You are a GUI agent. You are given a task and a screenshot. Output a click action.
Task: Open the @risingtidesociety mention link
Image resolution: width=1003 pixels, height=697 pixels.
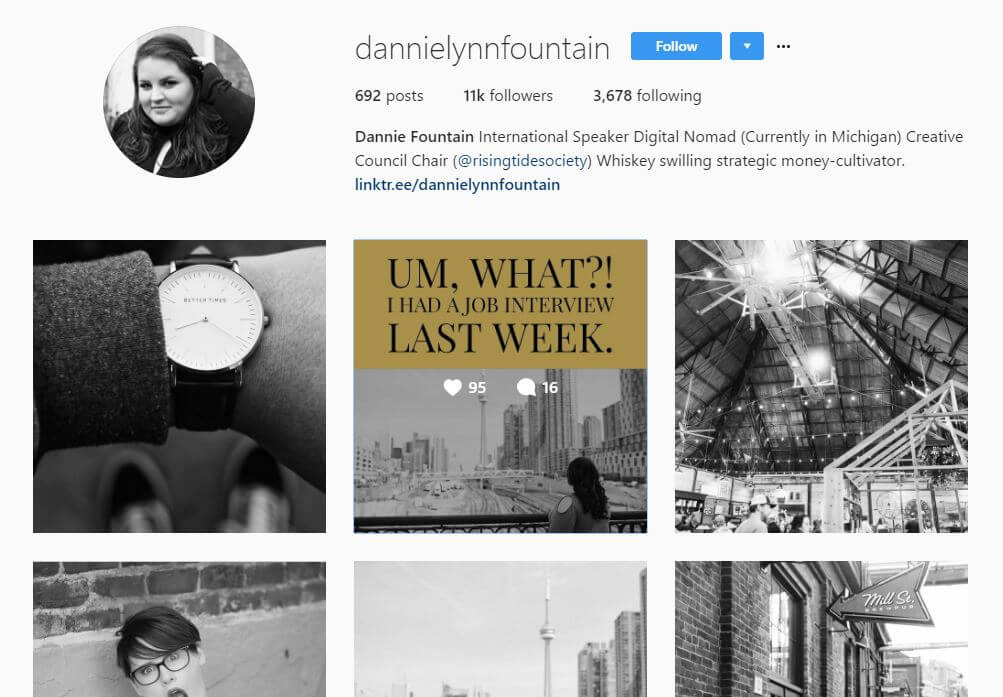click(522, 161)
